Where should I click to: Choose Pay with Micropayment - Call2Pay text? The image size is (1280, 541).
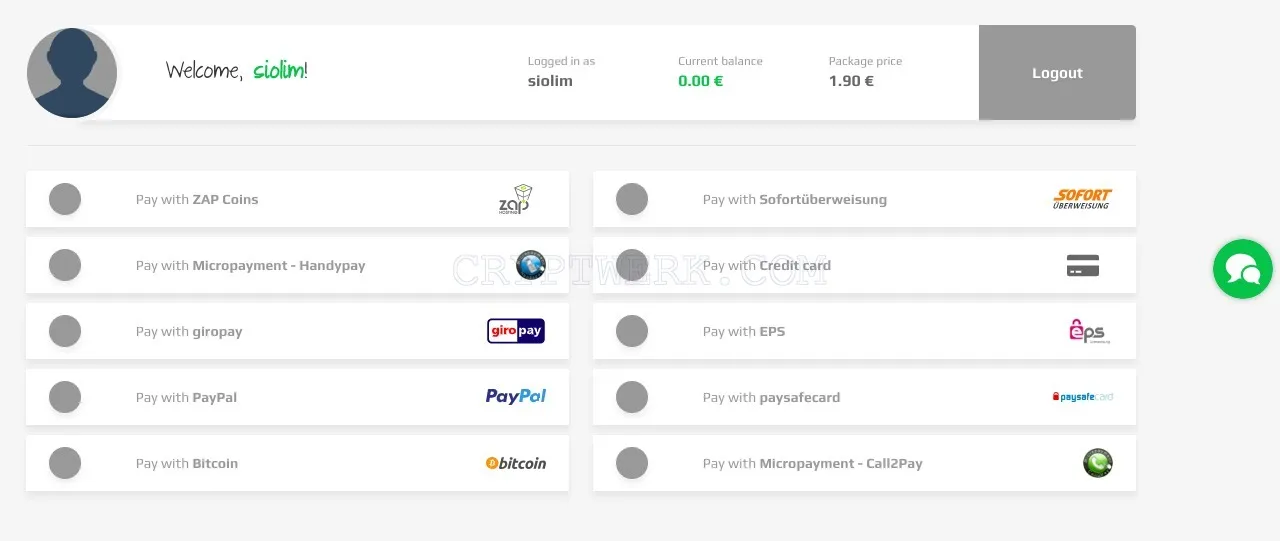pos(812,463)
